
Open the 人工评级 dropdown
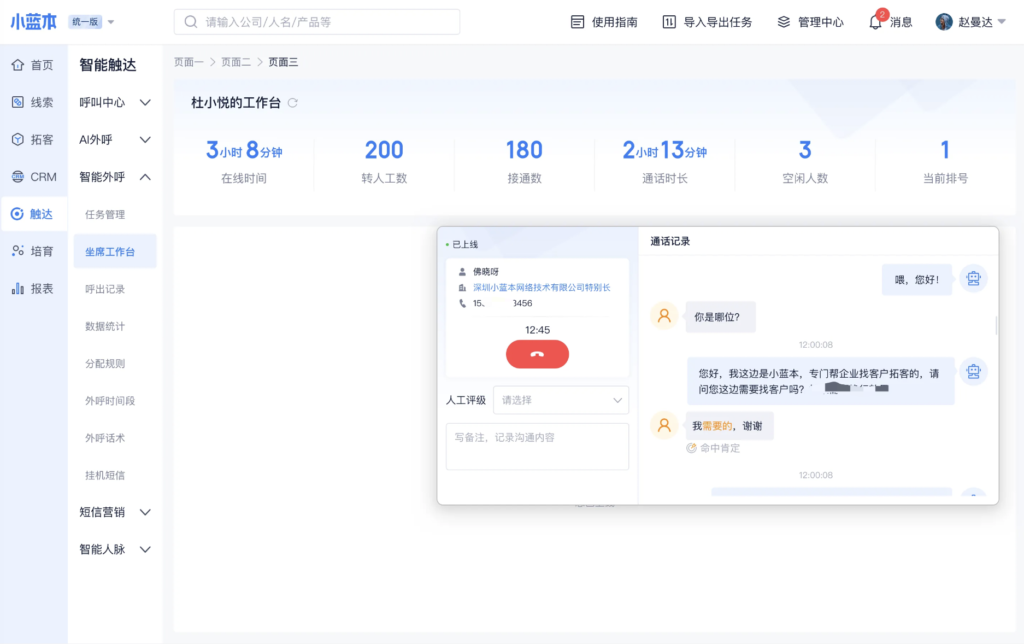point(561,400)
